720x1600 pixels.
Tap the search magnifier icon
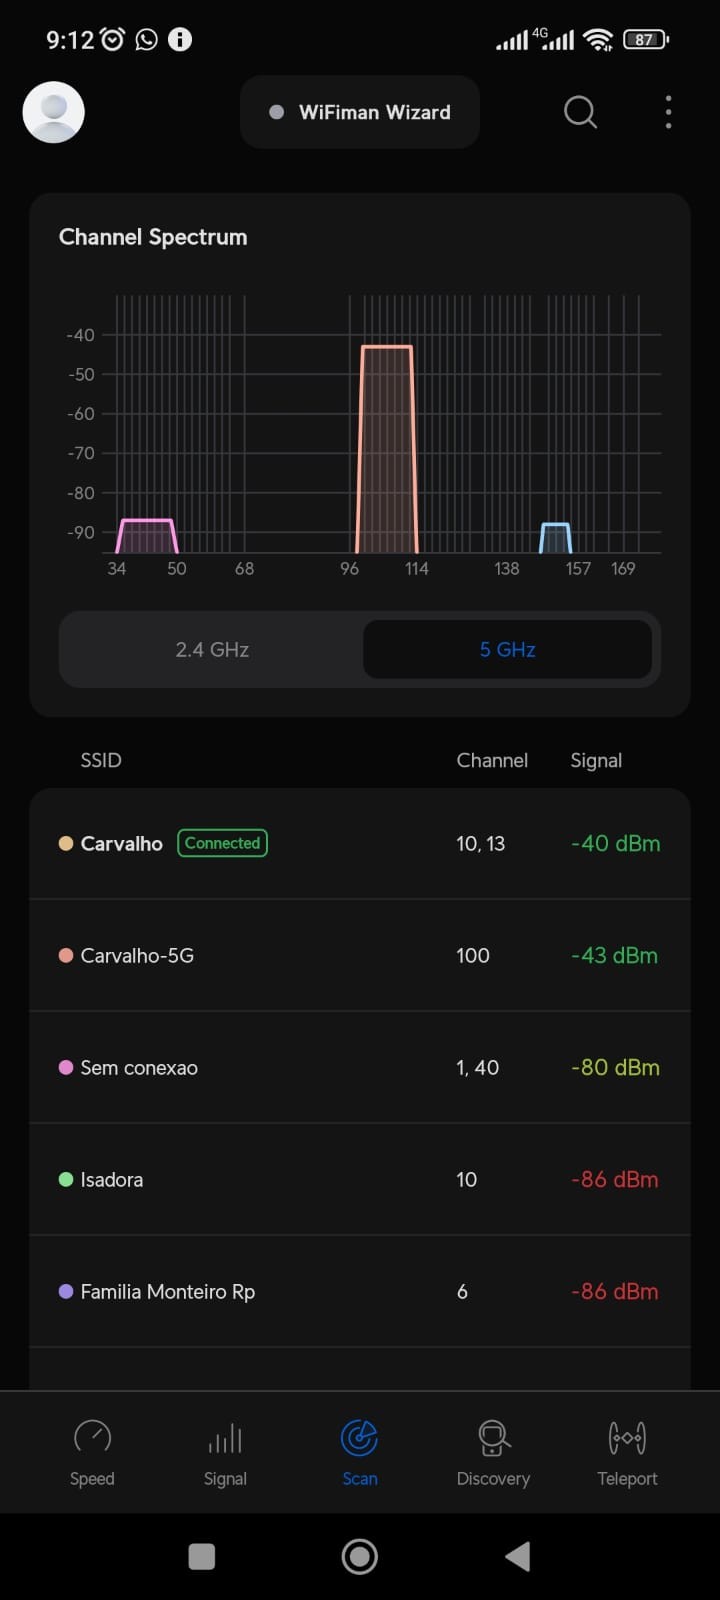[x=580, y=112]
